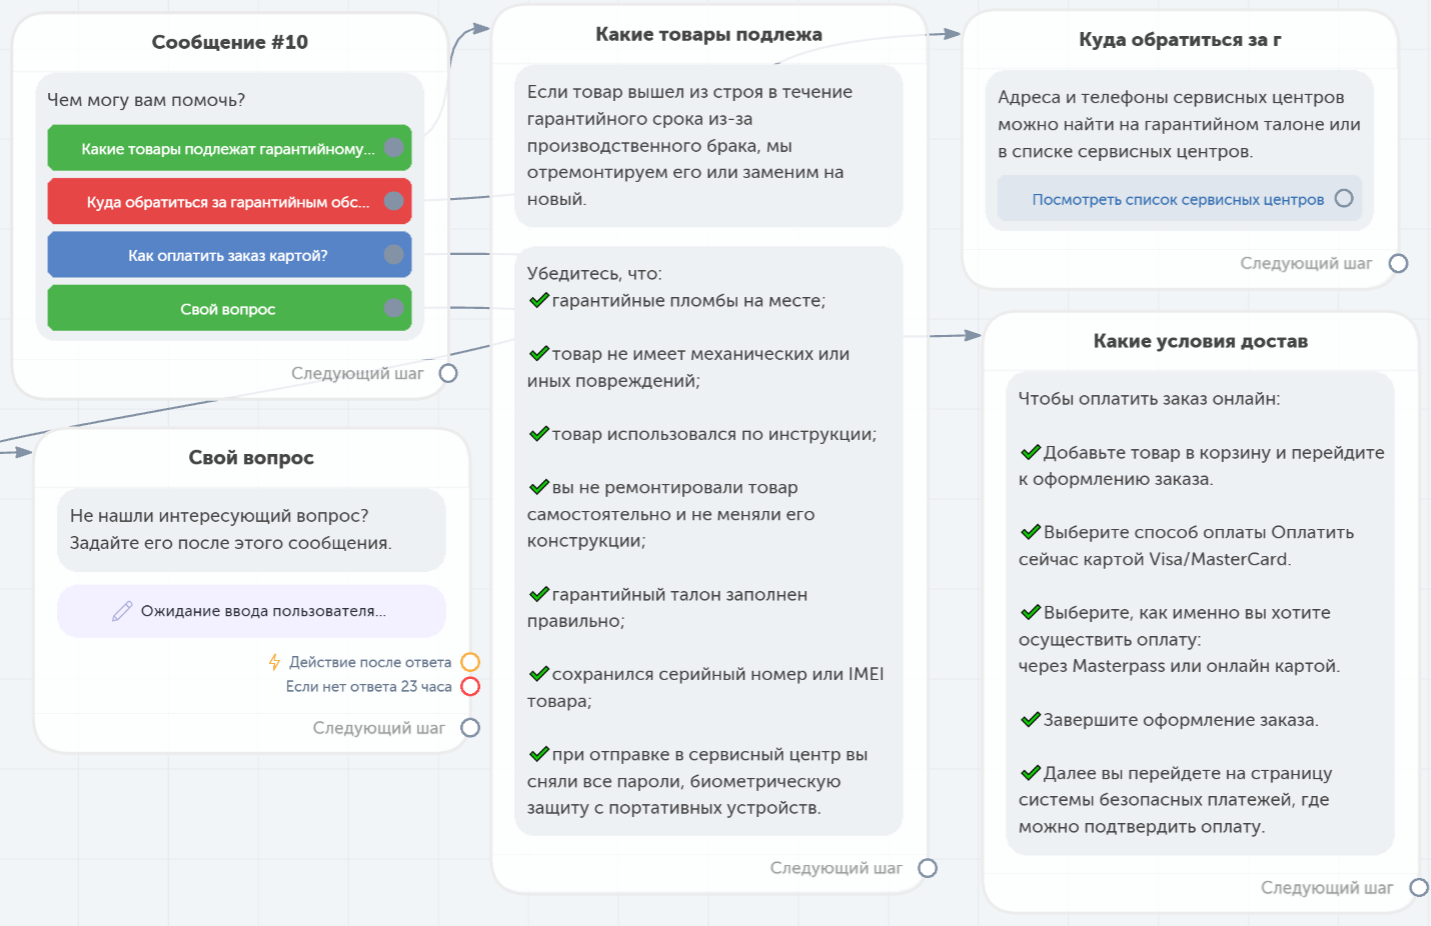Click 'Действие после ответа' label
The height and width of the screenshot is (926, 1431).
[370, 662]
